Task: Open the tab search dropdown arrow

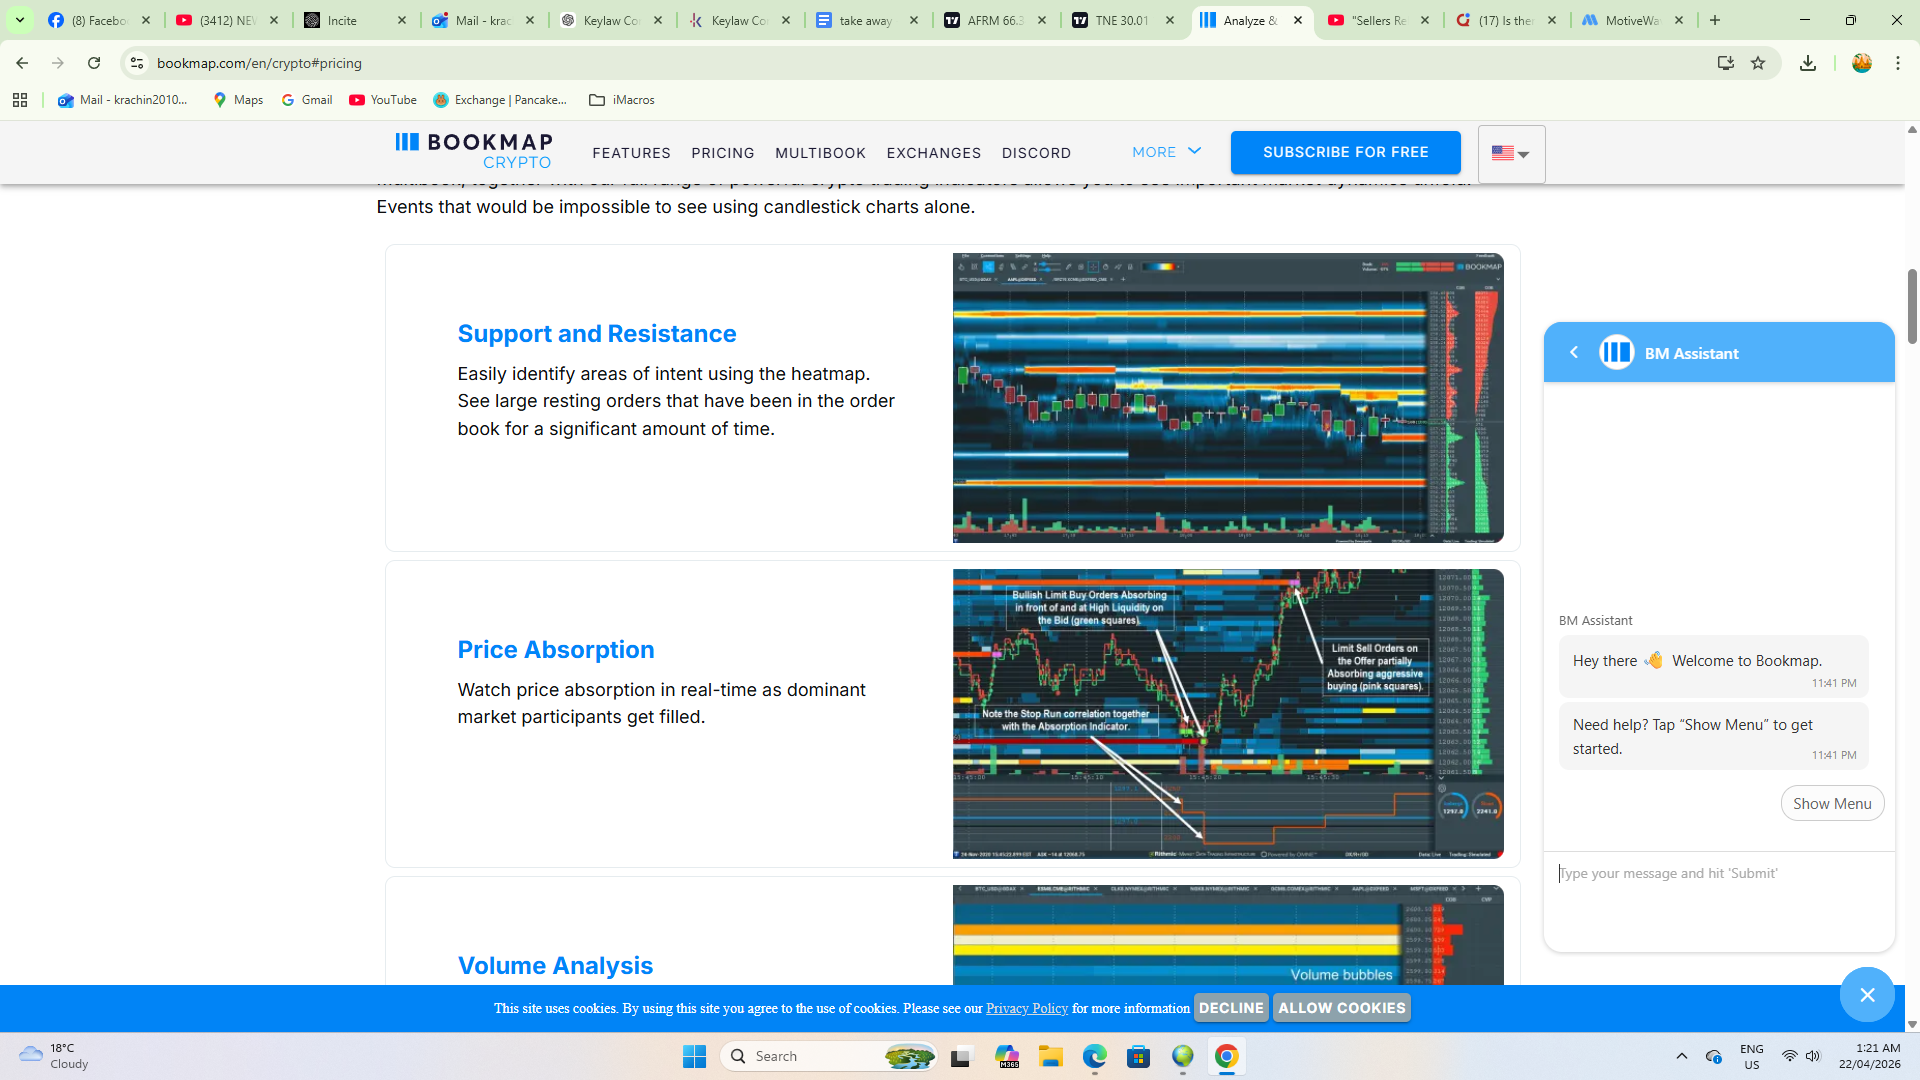Action: [19, 20]
